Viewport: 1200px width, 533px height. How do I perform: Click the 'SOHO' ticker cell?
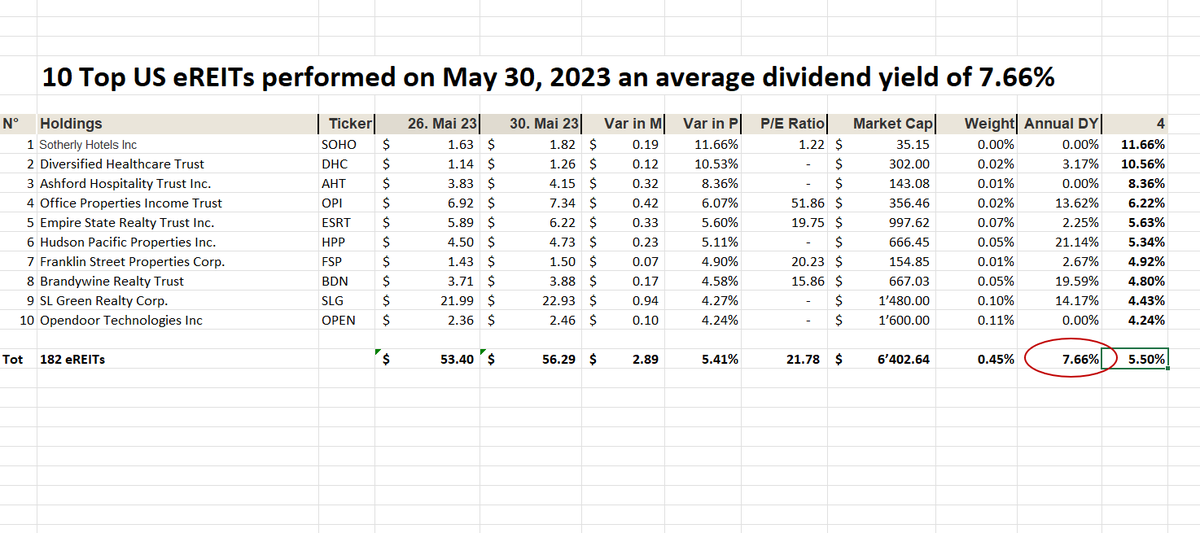click(x=345, y=144)
